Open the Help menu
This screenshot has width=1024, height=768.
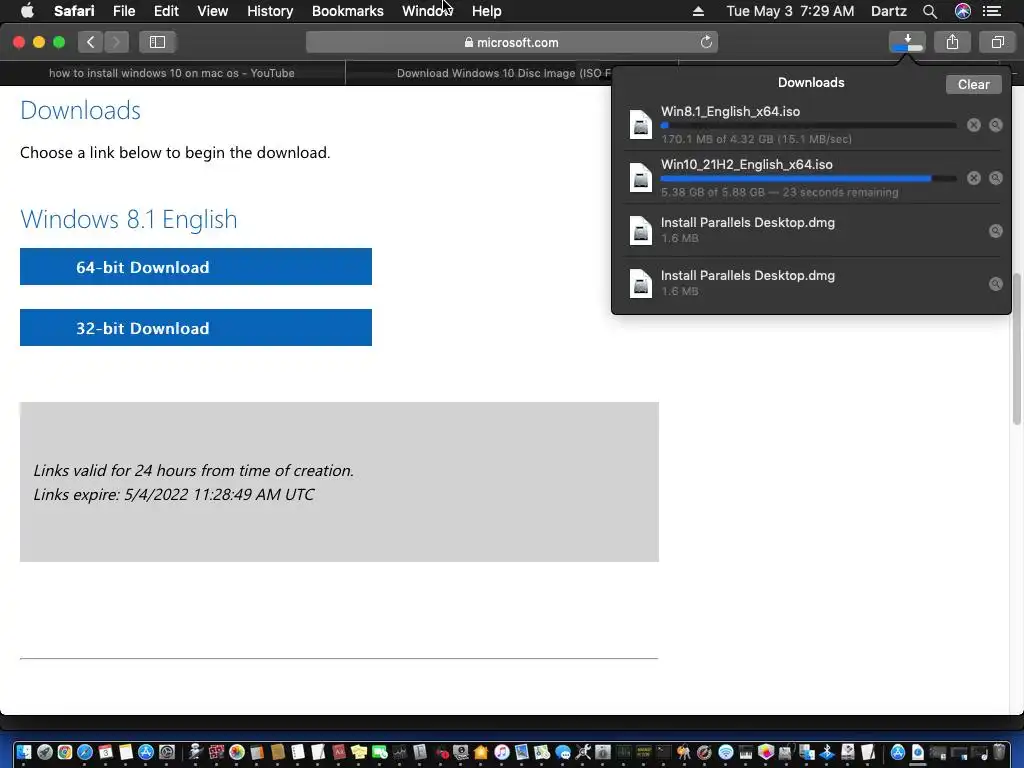(487, 11)
